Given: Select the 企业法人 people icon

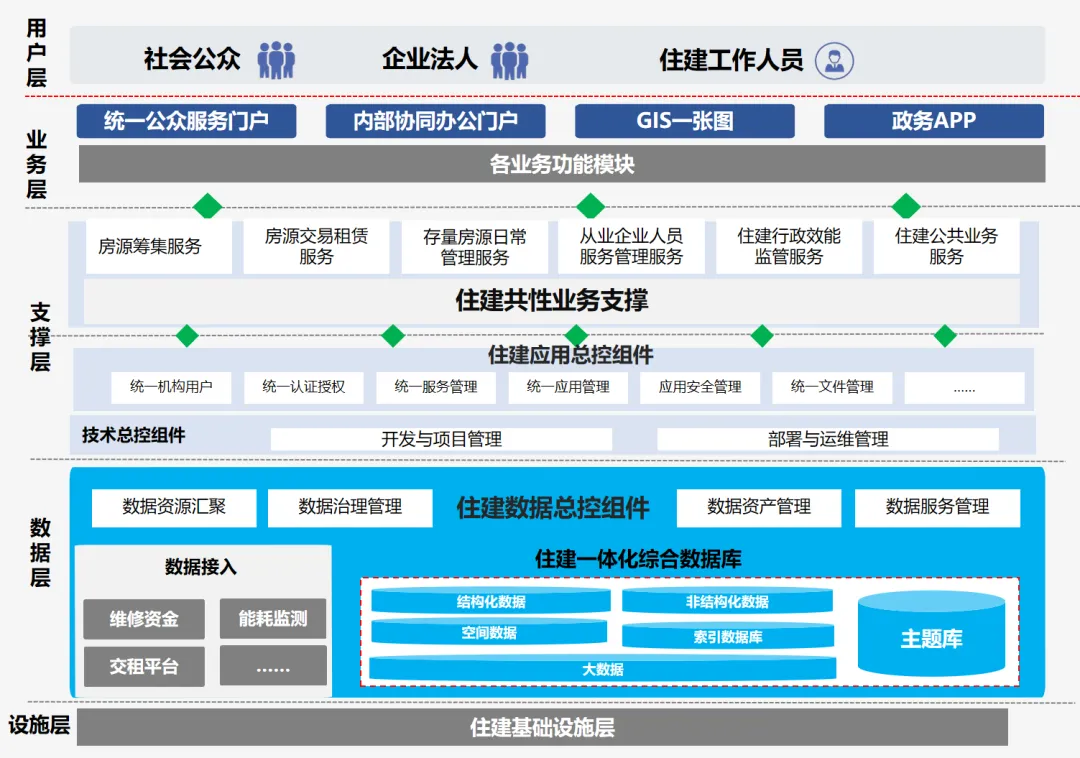Looking at the screenshot, I should [513, 59].
